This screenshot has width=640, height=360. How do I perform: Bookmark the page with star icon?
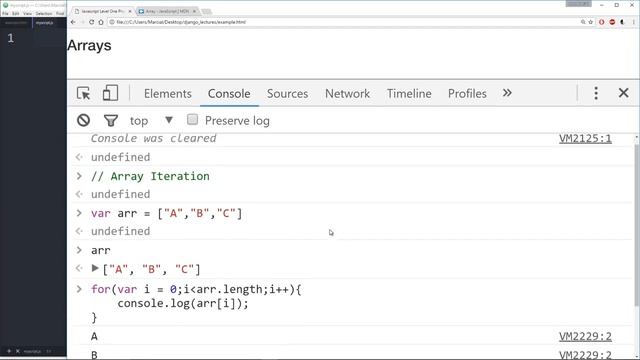(591, 22)
